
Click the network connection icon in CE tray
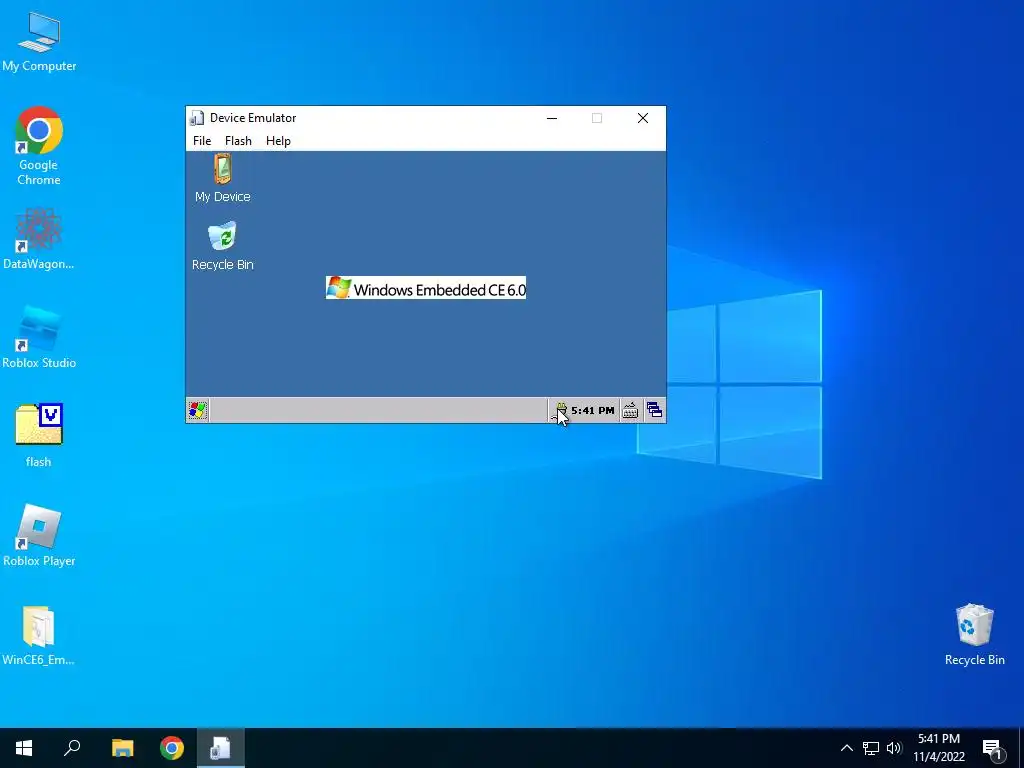pos(560,411)
